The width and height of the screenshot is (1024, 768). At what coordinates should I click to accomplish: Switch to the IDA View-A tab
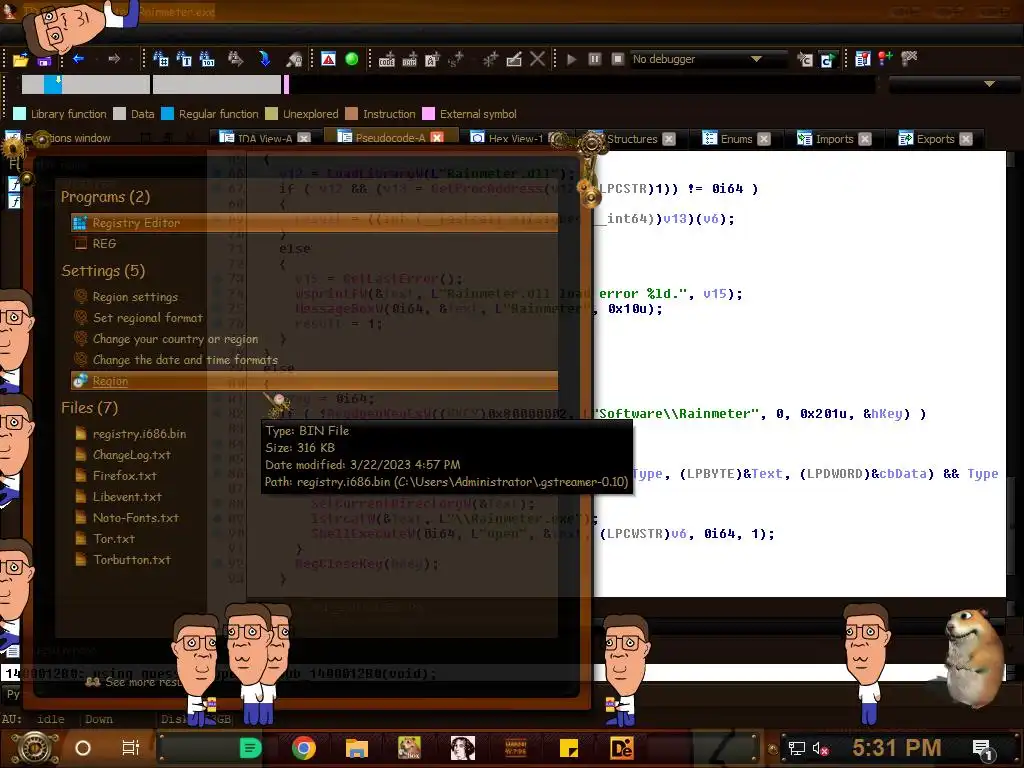[x=264, y=138]
